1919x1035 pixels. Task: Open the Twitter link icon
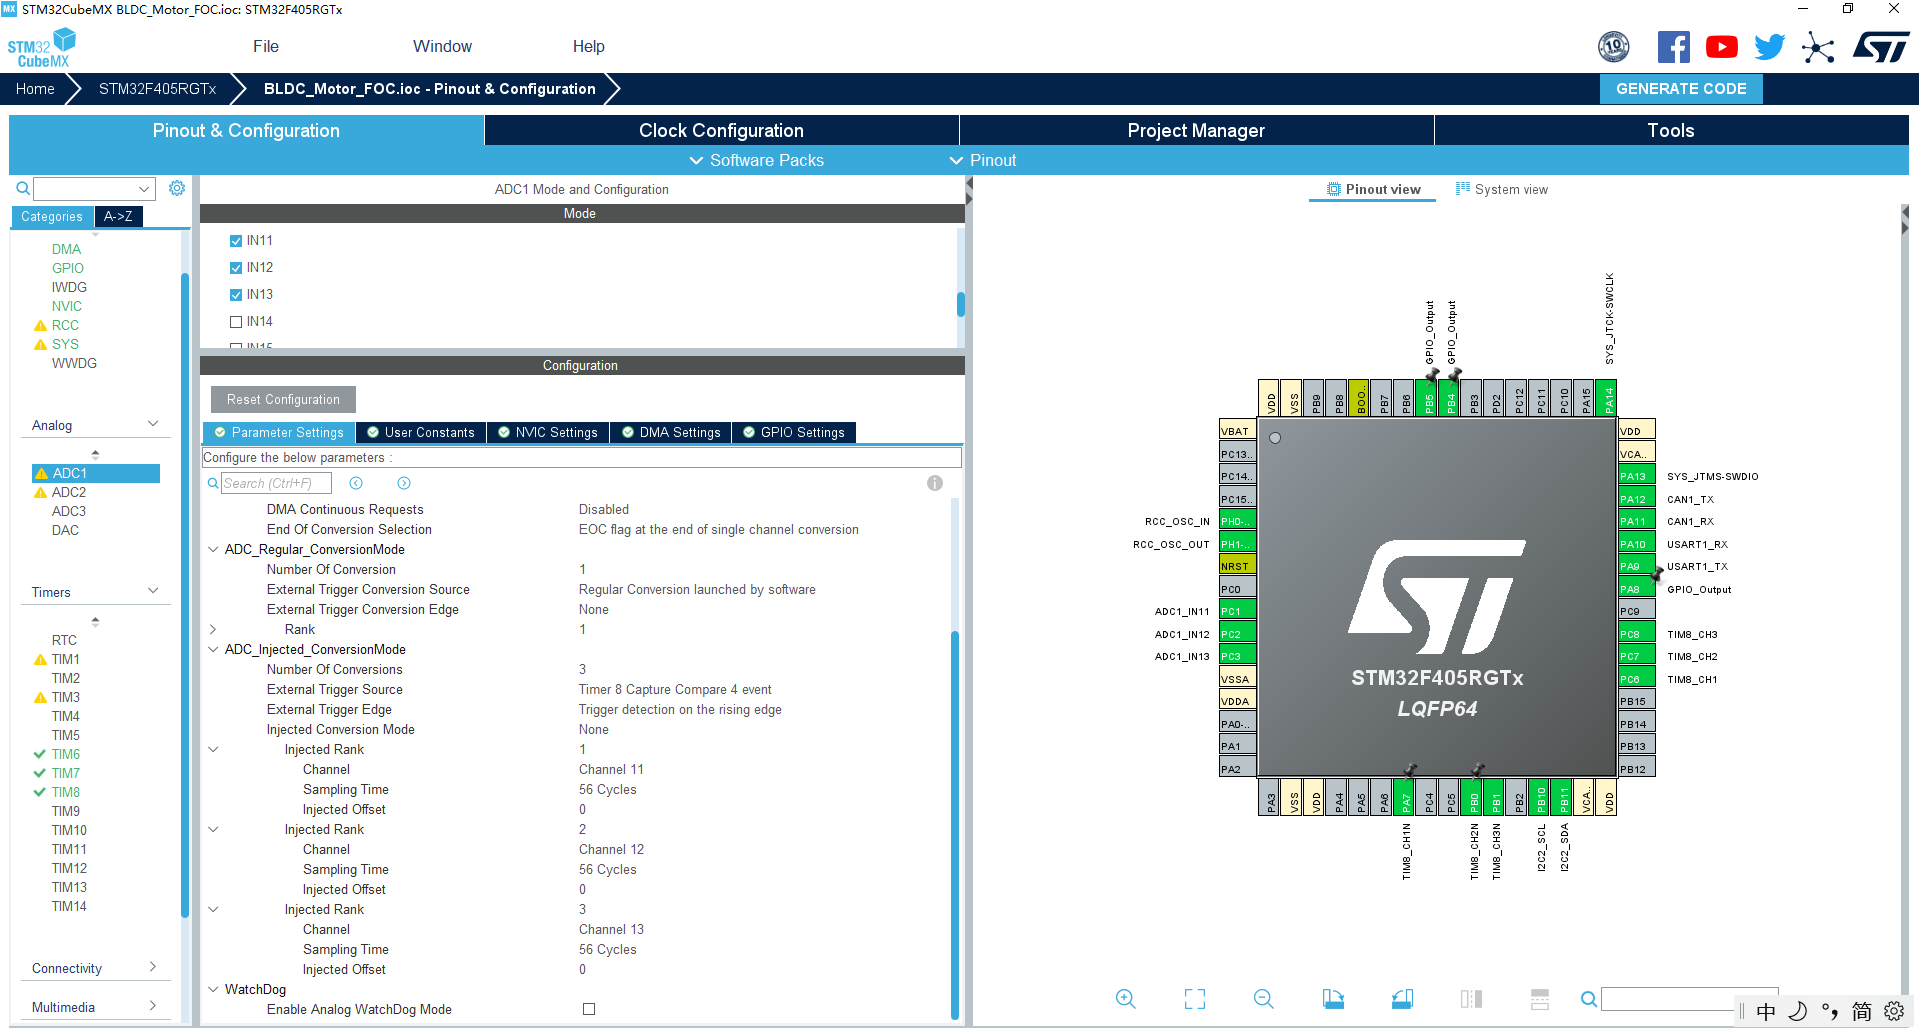pyautogui.click(x=1770, y=47)
